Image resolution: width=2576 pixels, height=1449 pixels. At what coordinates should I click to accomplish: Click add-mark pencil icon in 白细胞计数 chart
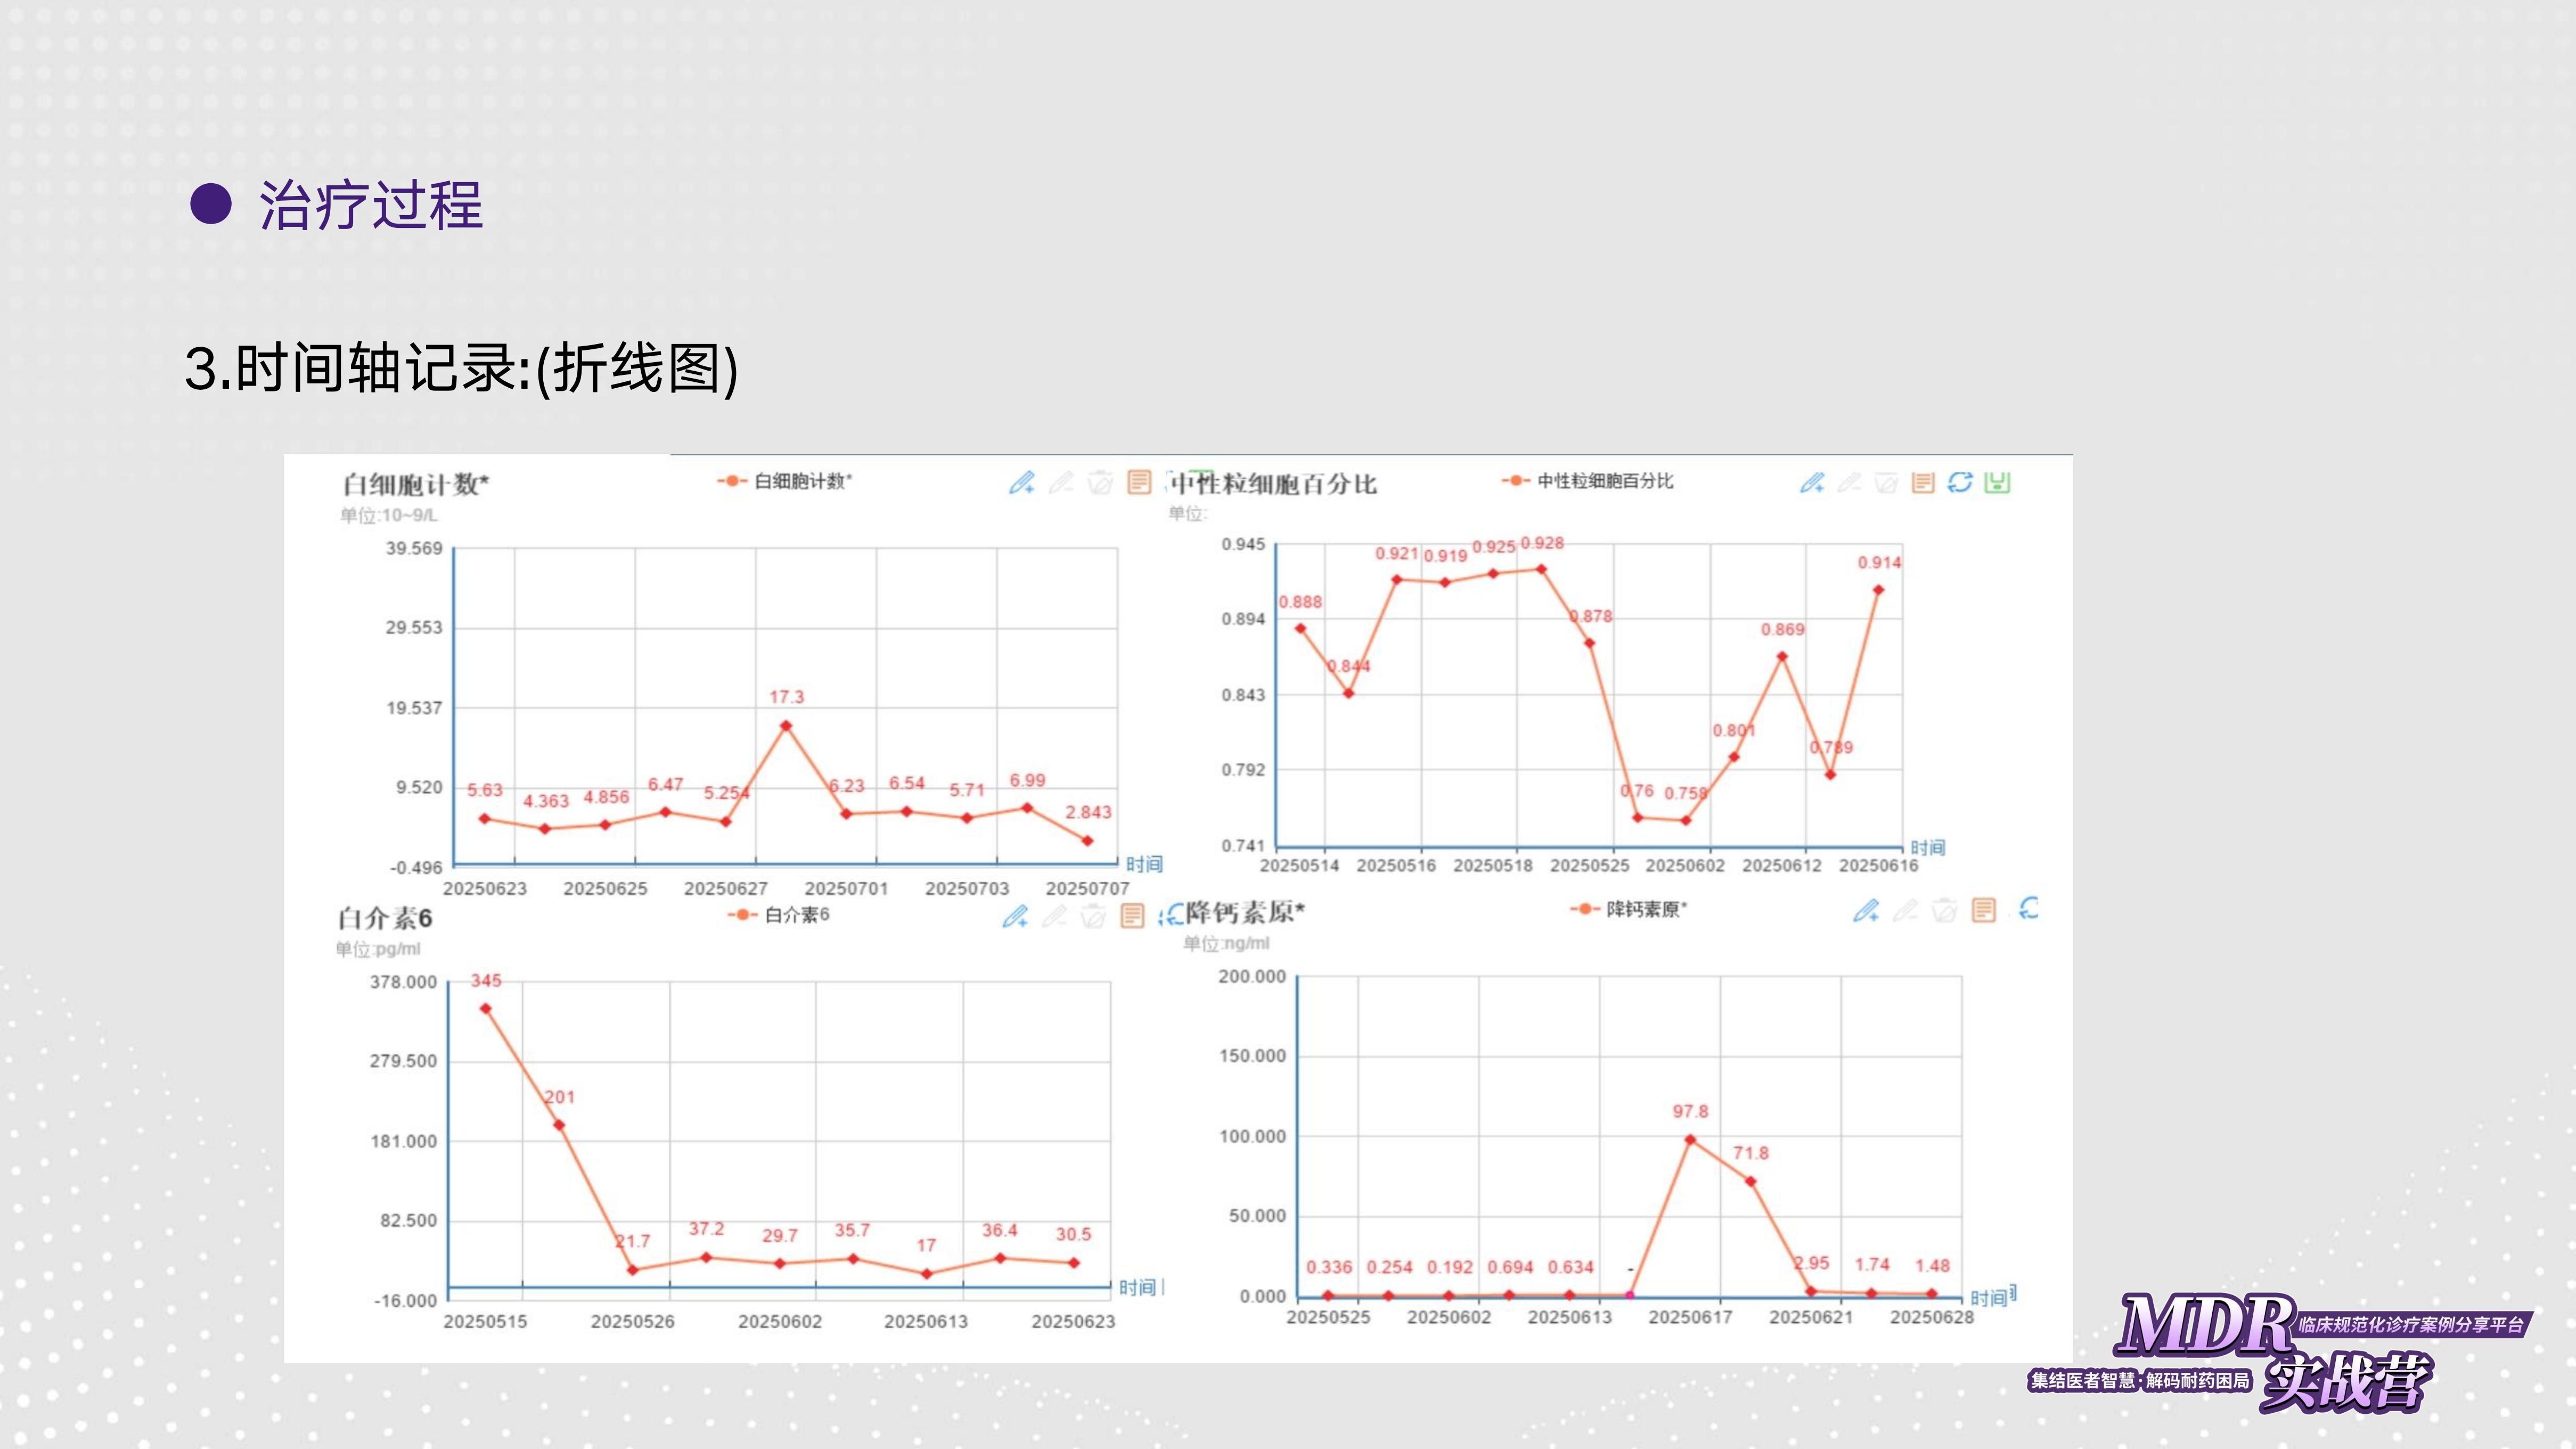1021,483
